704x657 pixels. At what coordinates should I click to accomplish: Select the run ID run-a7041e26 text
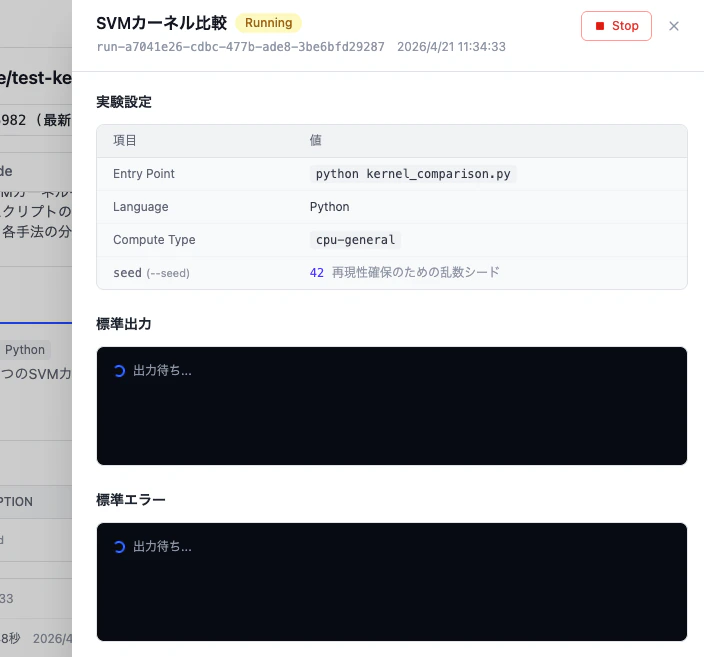coord(241,47)
